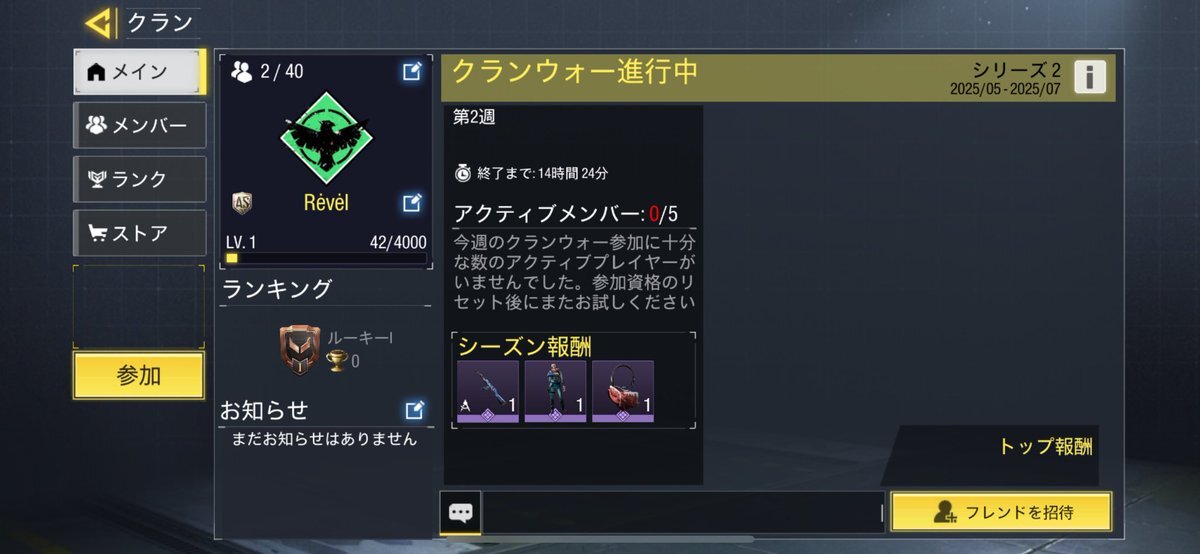
Task: View the backpack season reward
Action: point(623,391)
